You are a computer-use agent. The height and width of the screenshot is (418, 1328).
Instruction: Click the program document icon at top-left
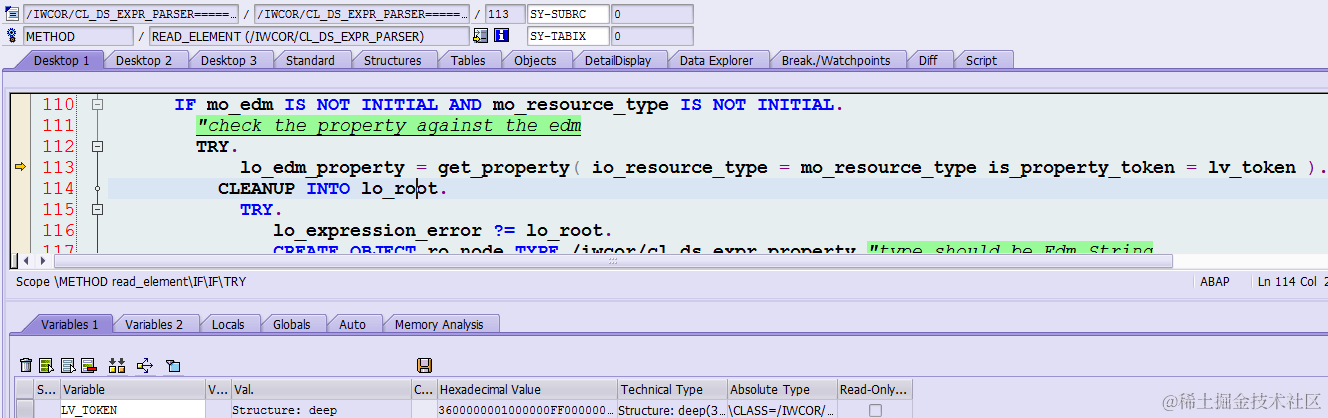pos(12,14)
